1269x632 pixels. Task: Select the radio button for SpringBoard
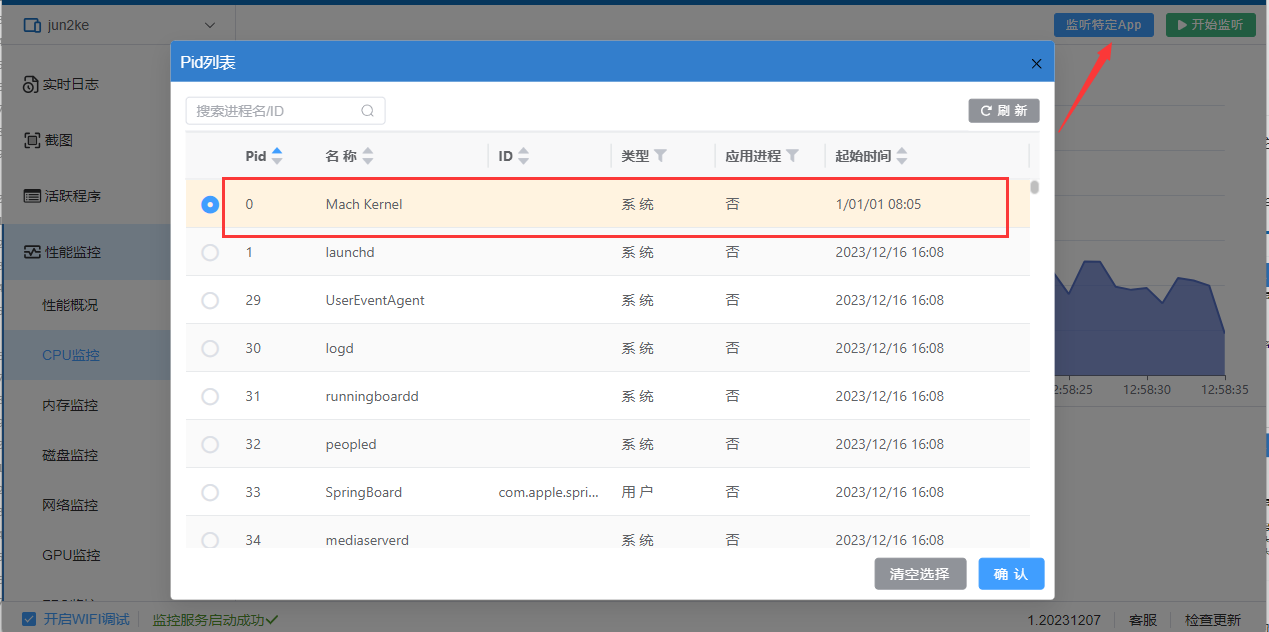click(209, 492)
